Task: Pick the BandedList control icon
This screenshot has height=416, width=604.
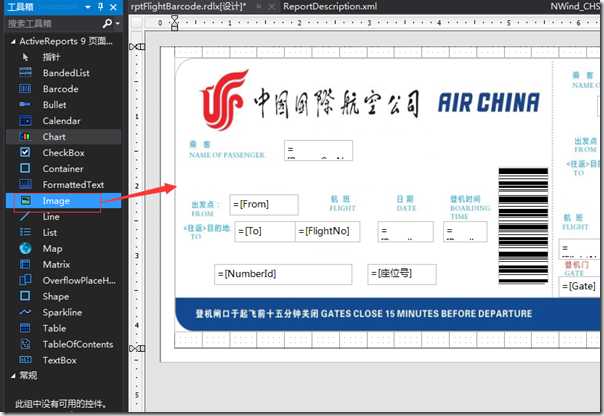Action: pyautogui.click(x=25, y=73)
